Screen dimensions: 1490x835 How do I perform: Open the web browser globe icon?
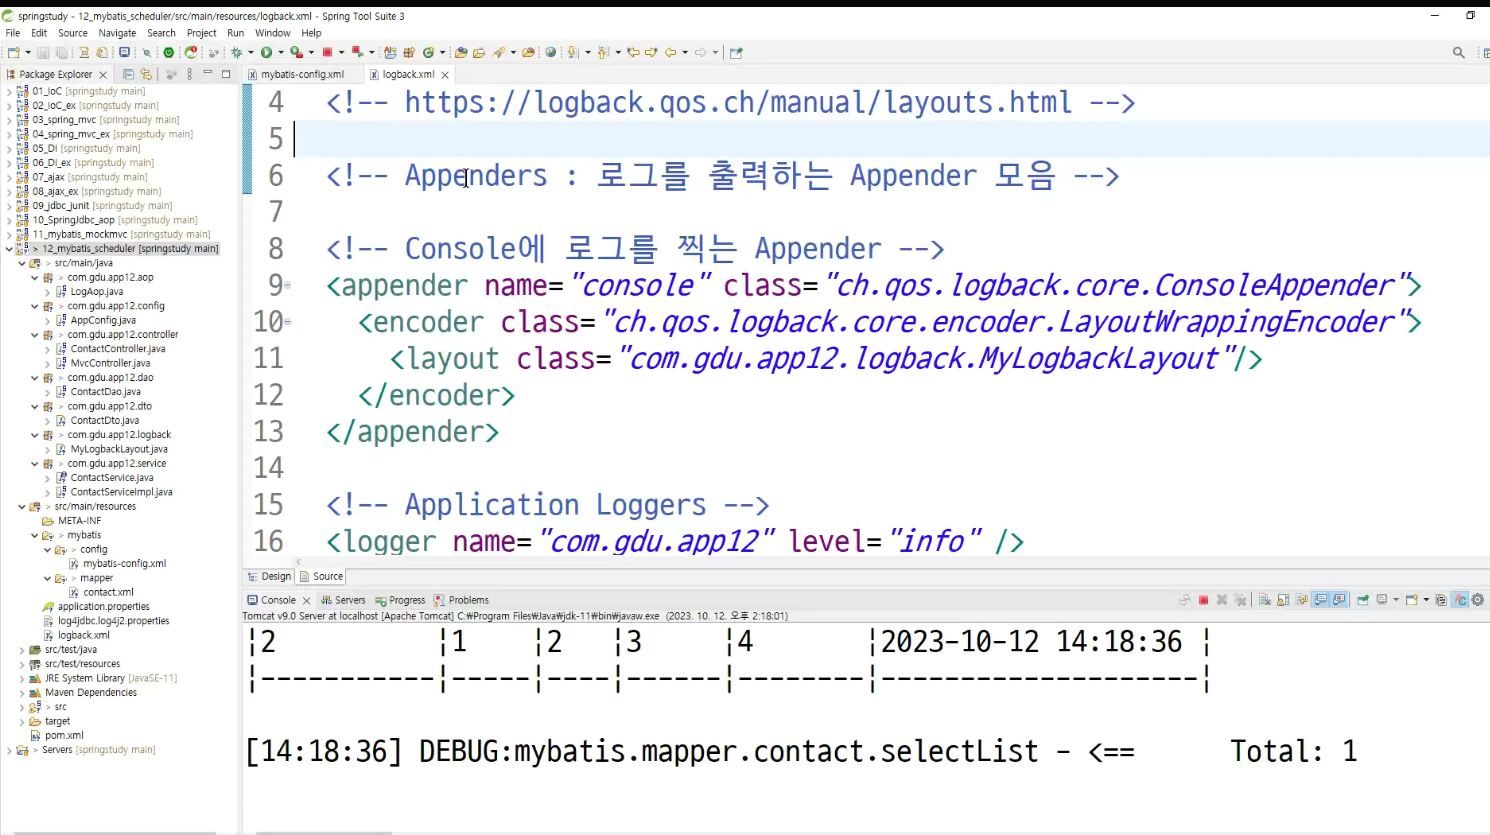point(550,52)
